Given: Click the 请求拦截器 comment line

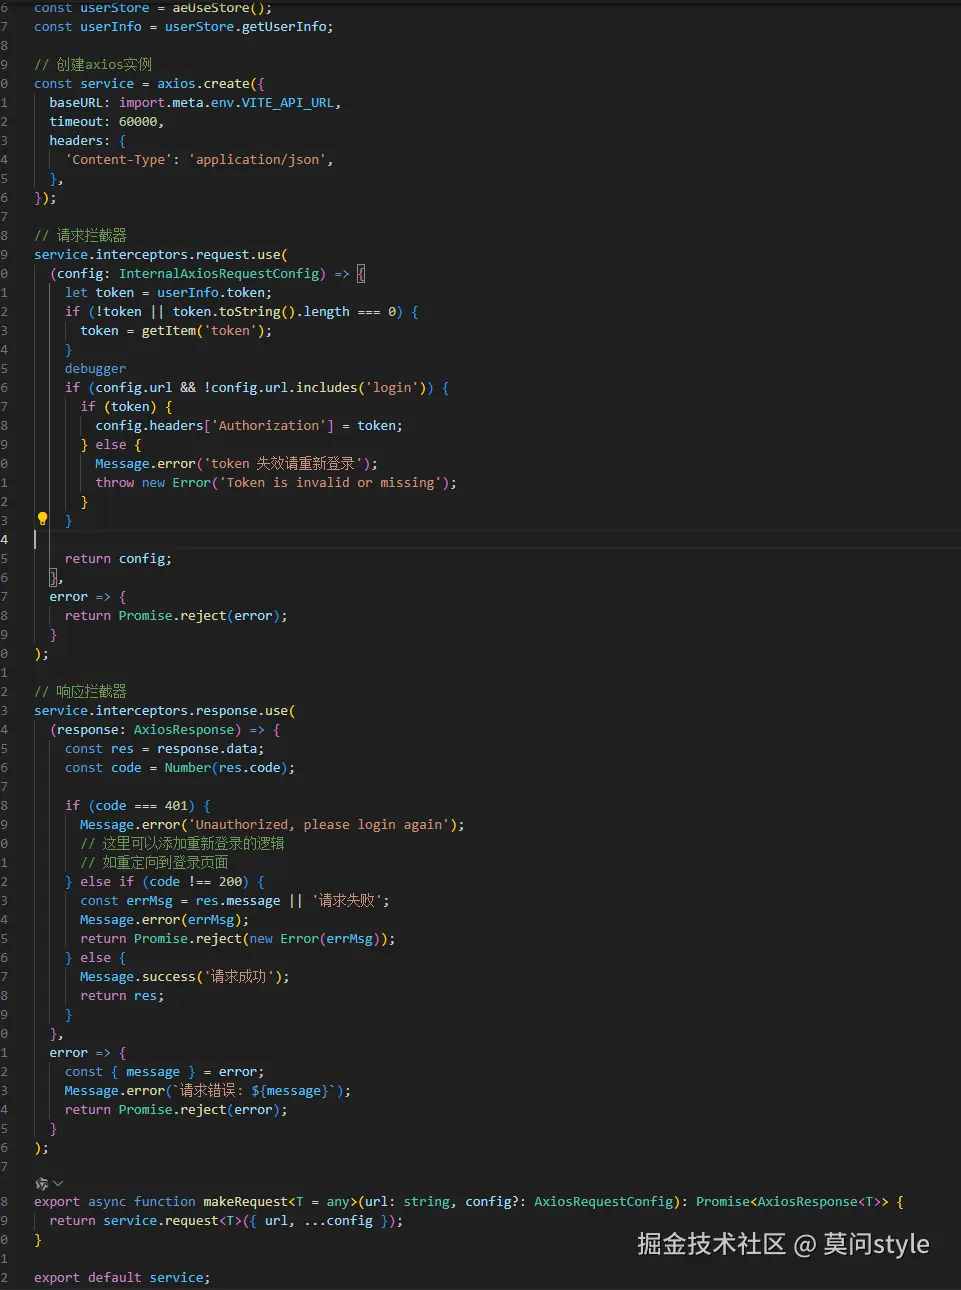Looking at the screenshot, I should (80, 236).
